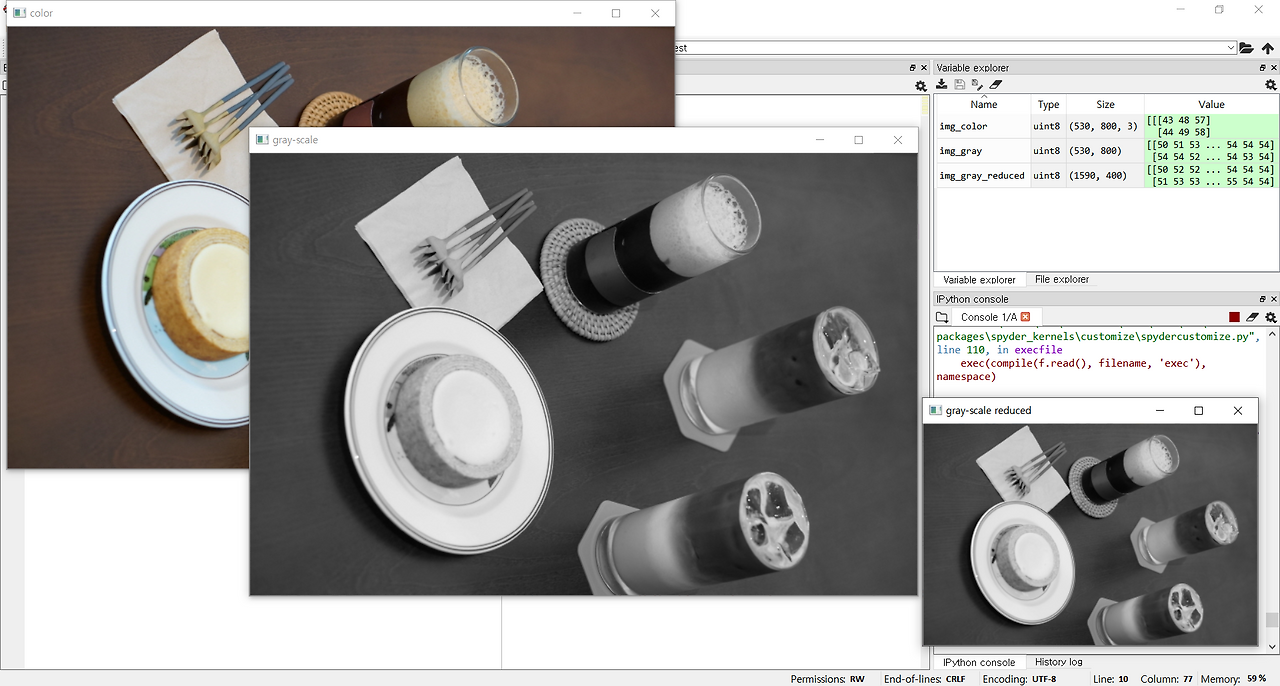Import data into the Variable explorer

941,83
